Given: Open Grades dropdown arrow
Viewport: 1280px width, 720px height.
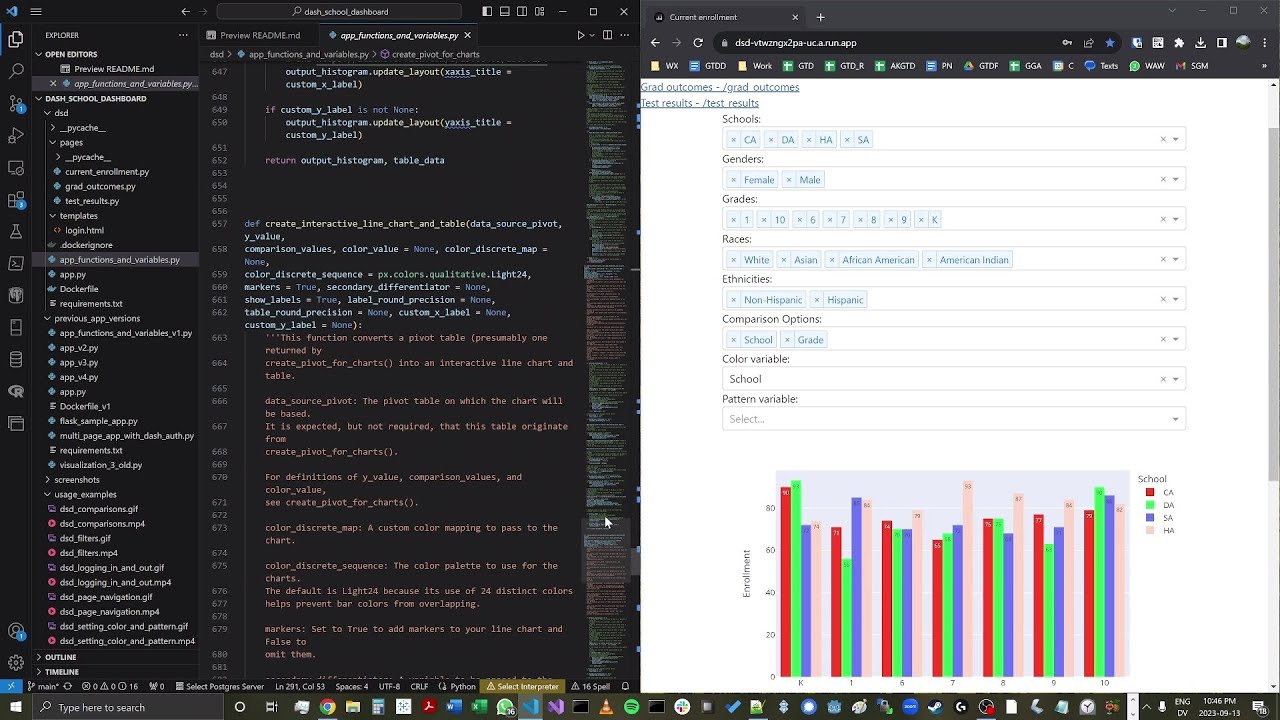Looking at the screenshot, I should click(1176, 220).
